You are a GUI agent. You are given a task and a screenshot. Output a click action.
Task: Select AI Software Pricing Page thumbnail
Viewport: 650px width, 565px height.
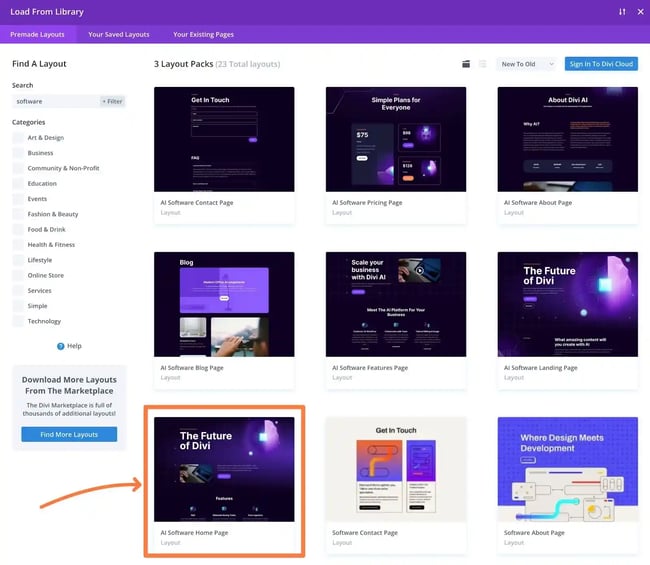click(396, 139)
